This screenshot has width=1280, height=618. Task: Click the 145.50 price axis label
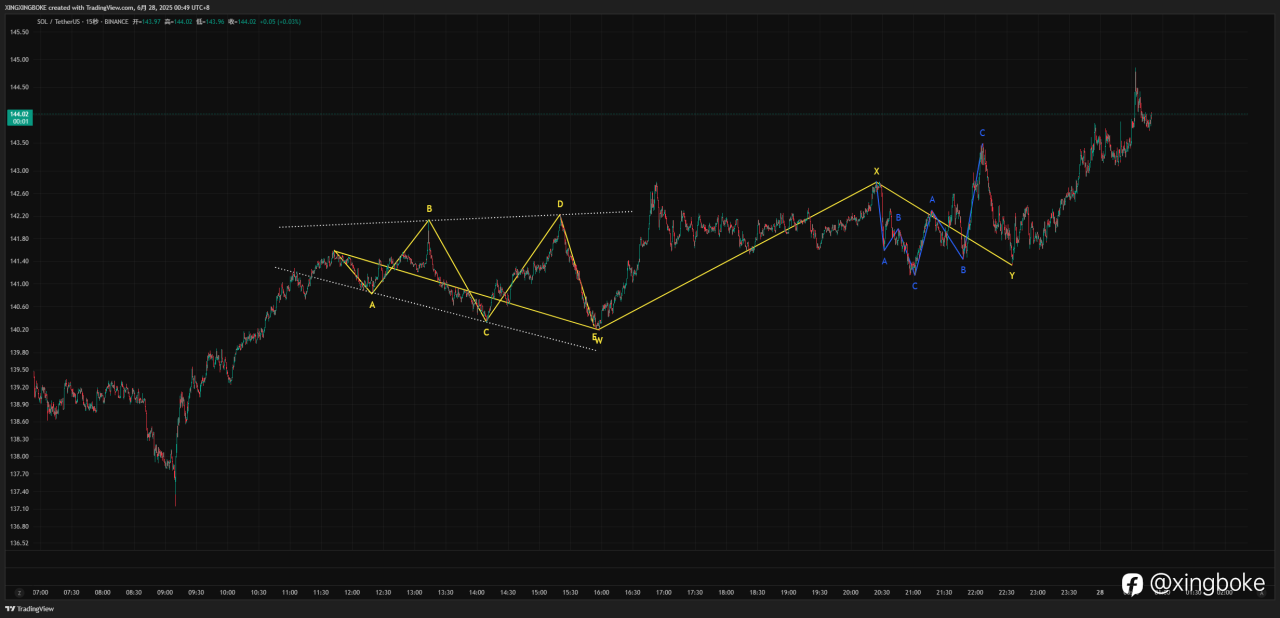(x=19, y=32)
